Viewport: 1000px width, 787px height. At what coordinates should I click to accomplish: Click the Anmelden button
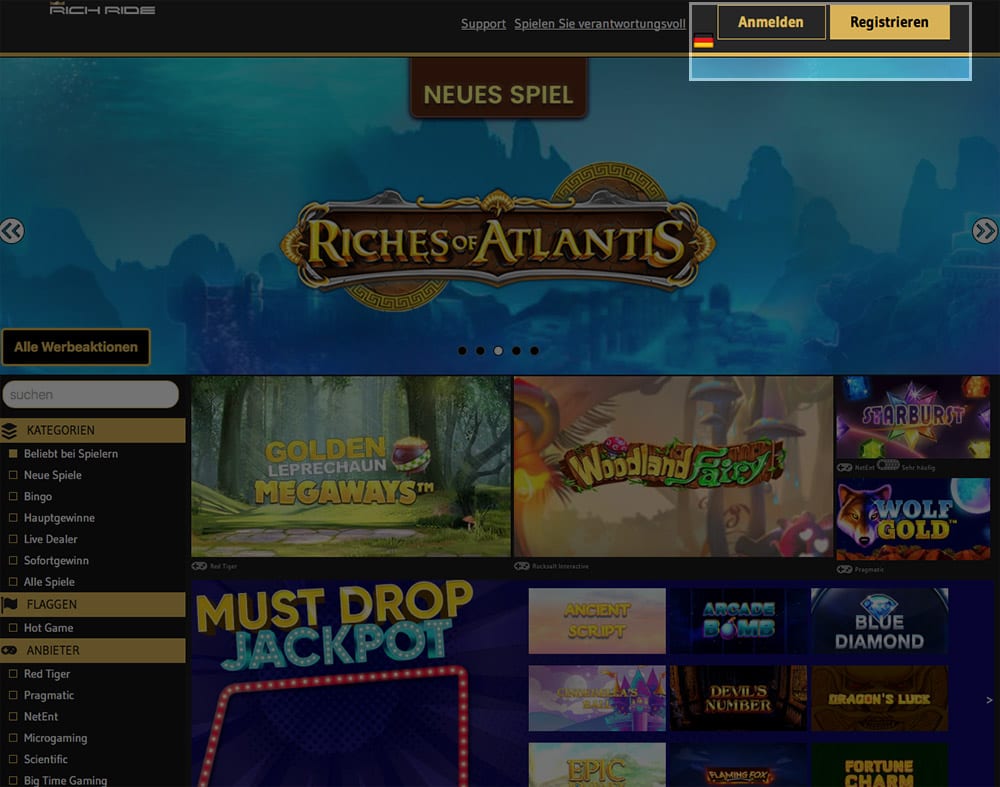(771, 22)
